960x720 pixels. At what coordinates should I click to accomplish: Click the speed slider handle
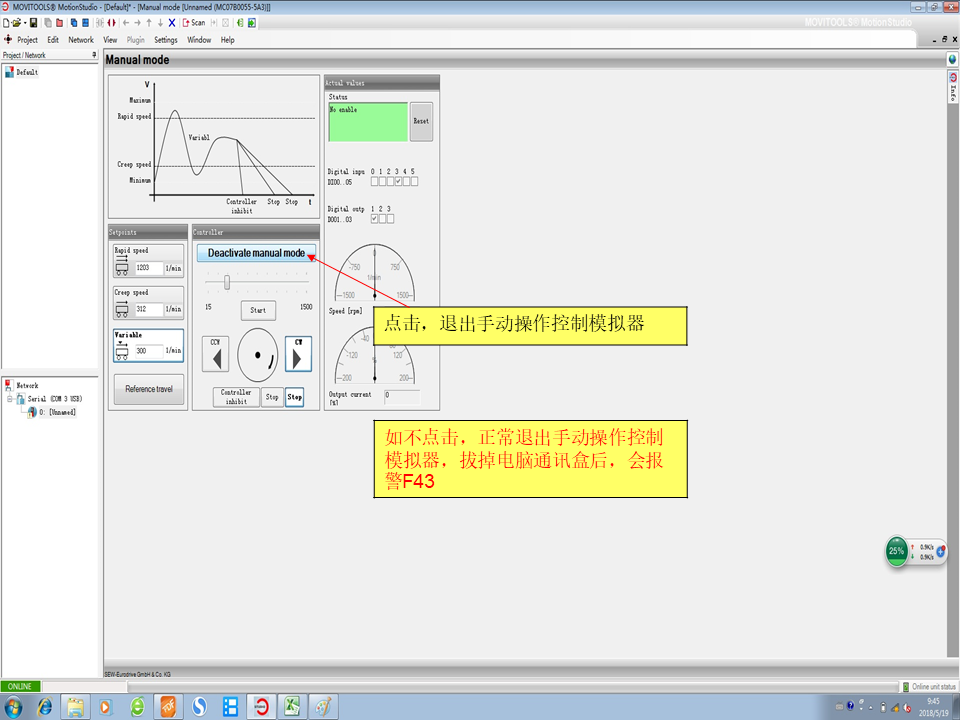[x=227, y=282]
